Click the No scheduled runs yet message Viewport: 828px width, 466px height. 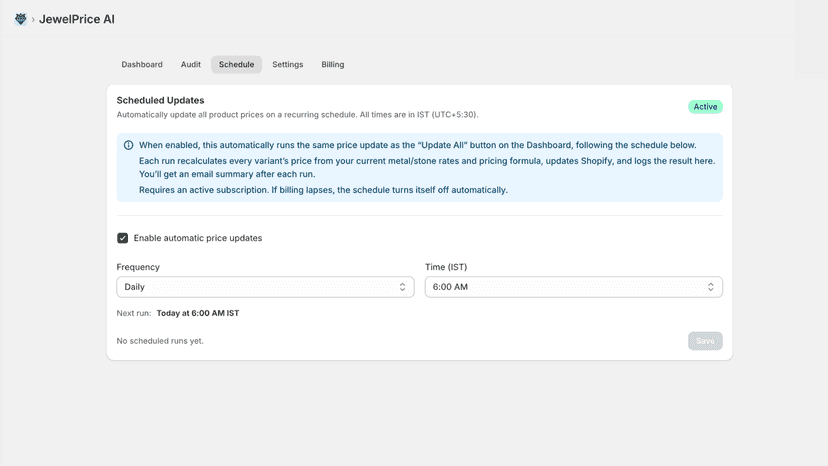pyautogui.click(x=160, y=341)
